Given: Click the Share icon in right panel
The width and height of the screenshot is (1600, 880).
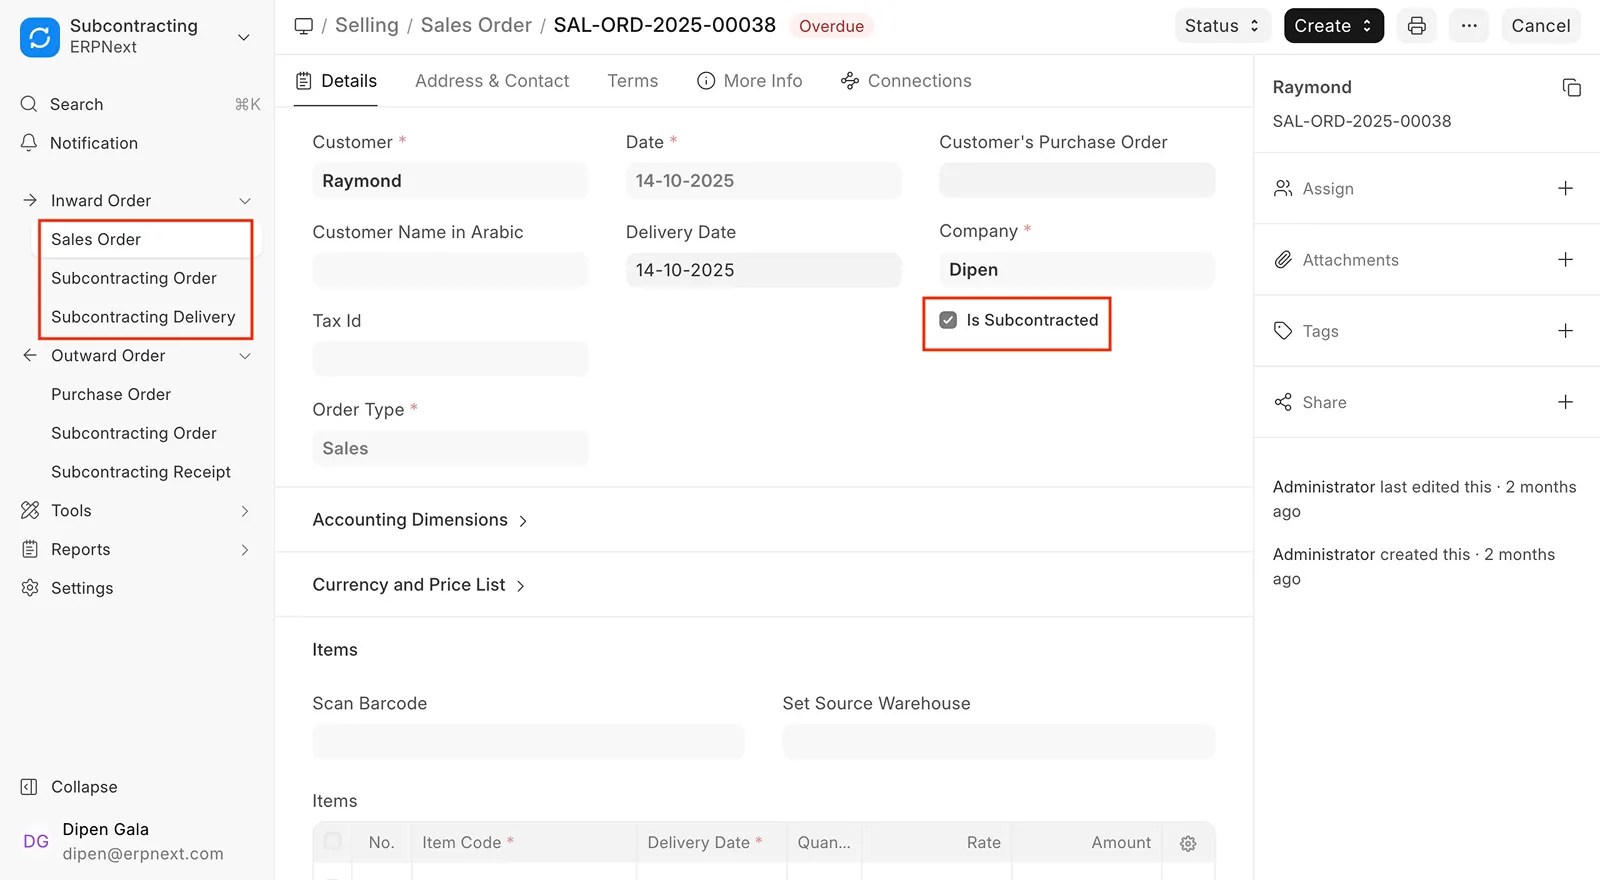Looking at the screenshot, I should [1283, 402].
